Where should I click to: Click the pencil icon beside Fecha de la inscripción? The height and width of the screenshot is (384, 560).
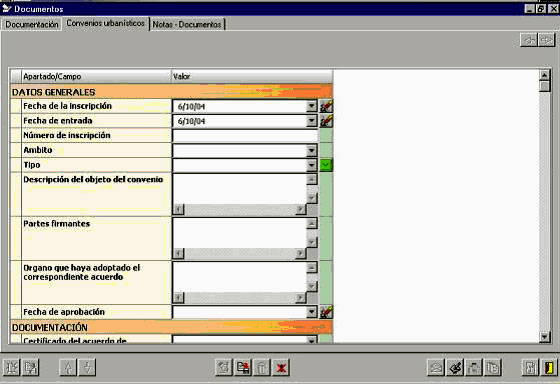pos(326,106)
